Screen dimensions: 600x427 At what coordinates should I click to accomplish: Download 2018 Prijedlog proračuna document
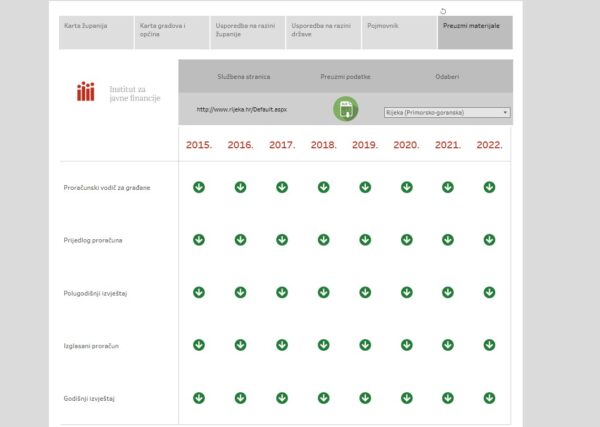tap(323, 240)
